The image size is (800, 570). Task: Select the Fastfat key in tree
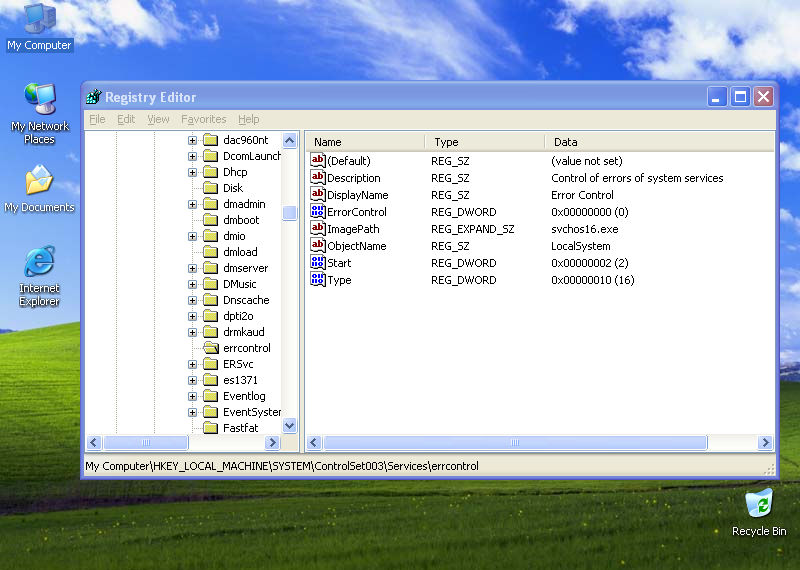[240, 428]
